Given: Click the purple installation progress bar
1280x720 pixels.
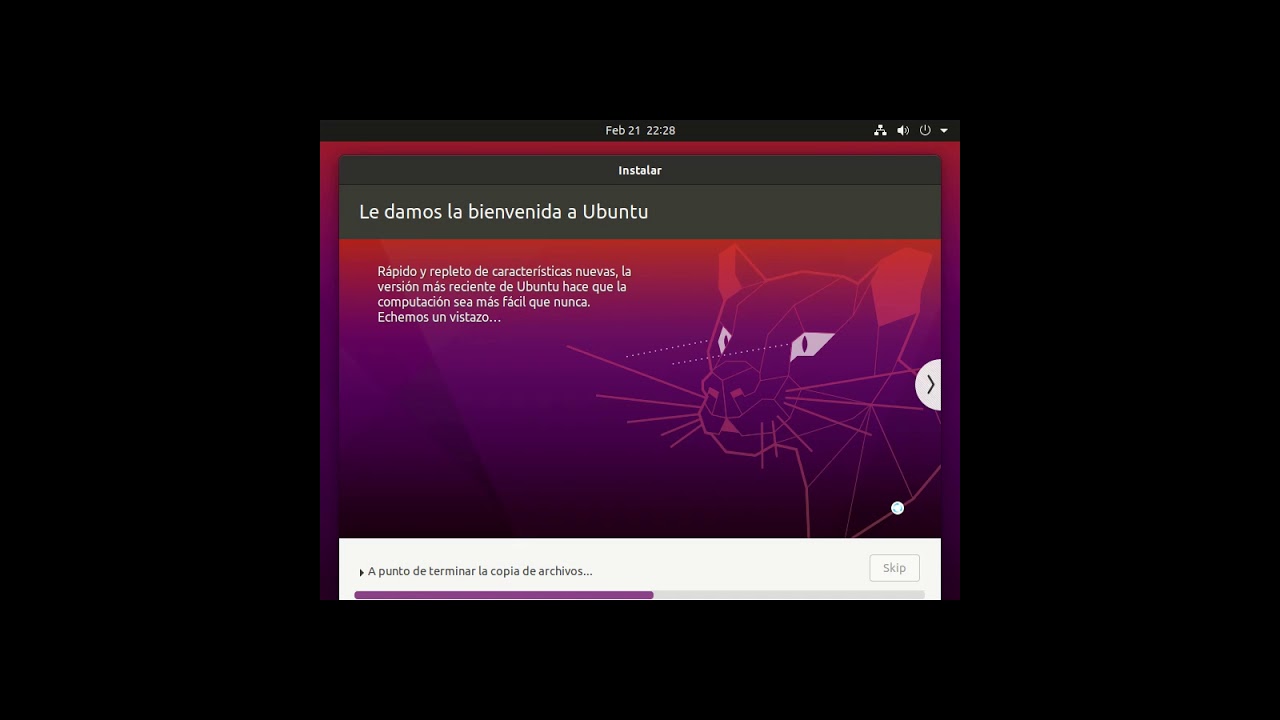Looking at the screenshot, I should point(639,595).
